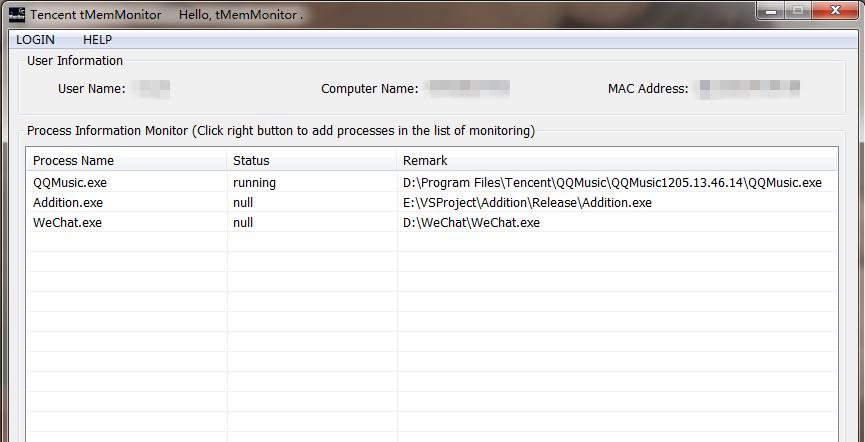
Task: Click the Computer Name label
Action: coord(370,88)
